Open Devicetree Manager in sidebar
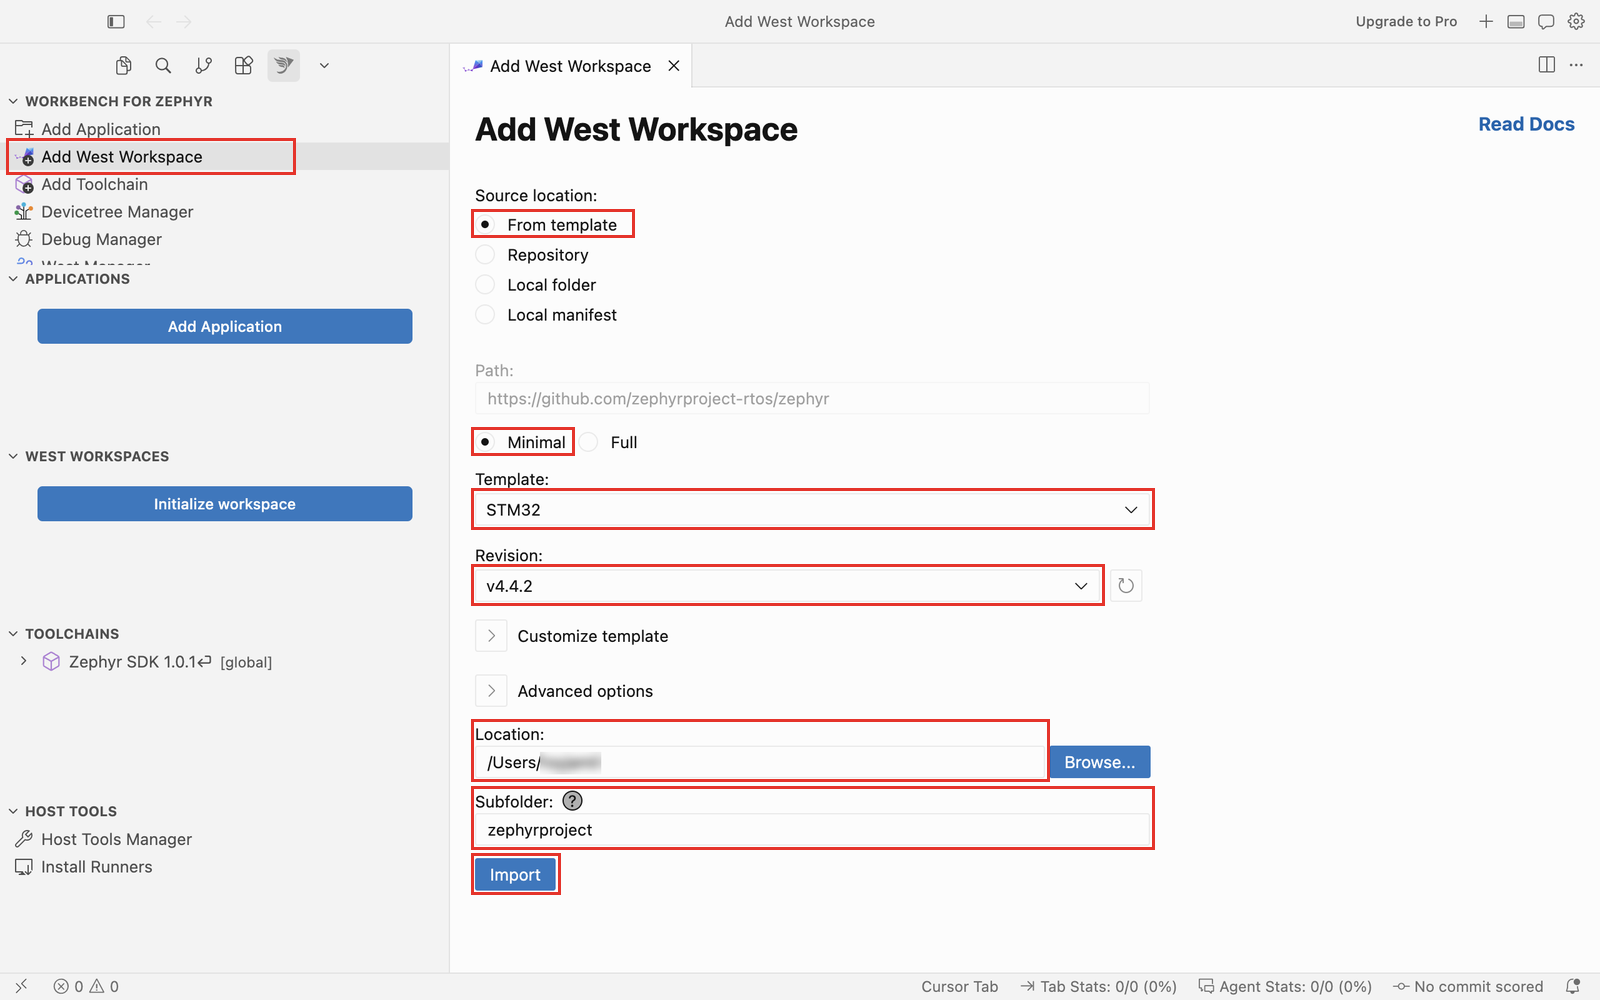The width and height of the screenshot is (1600, 1000). coord(117,212)
